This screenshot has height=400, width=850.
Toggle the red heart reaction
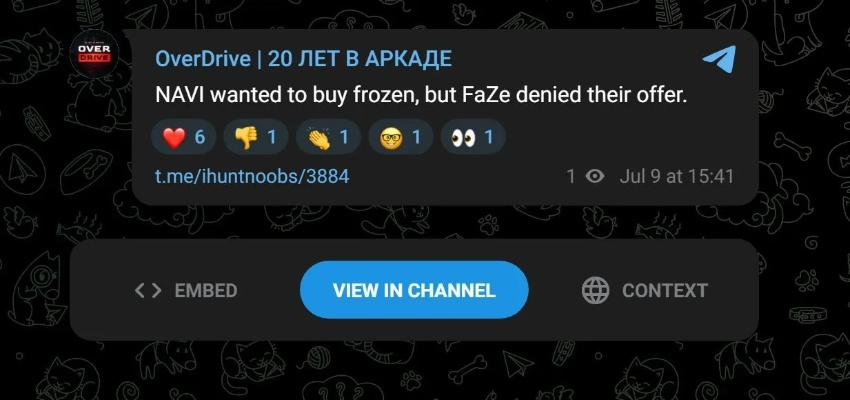(x=184, y=137)
